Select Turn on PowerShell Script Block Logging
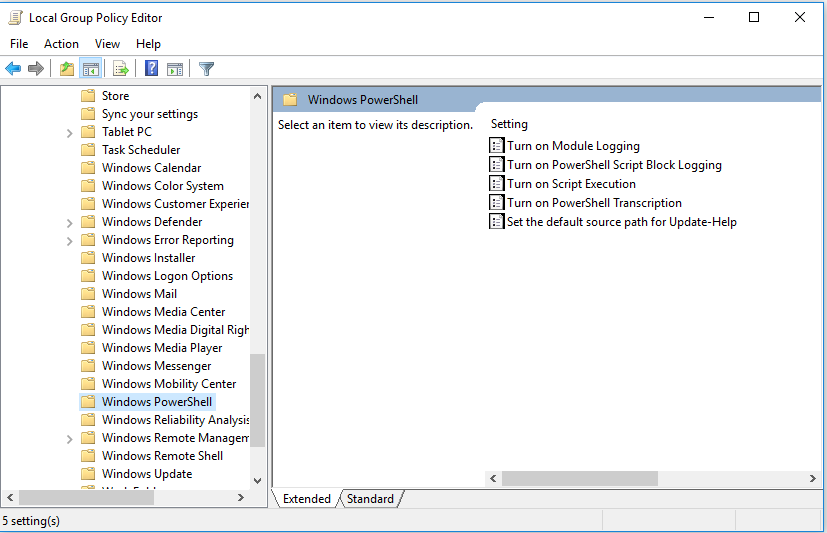The height and width of the screenshot is (533, 827). (614, 165)
